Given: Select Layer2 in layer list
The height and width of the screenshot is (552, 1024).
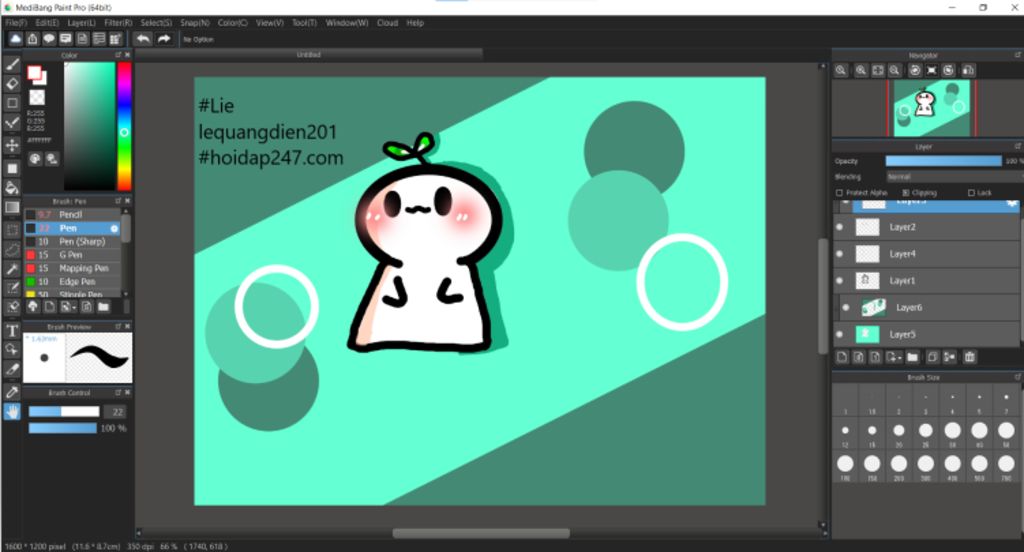Looking at the screenshot, I should 927,227.
